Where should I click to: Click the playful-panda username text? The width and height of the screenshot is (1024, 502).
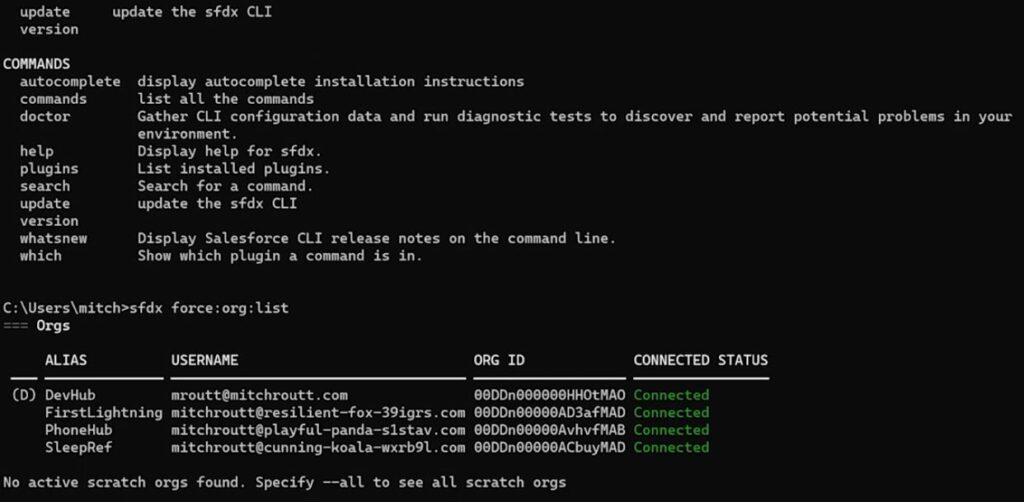click(318, 430)
